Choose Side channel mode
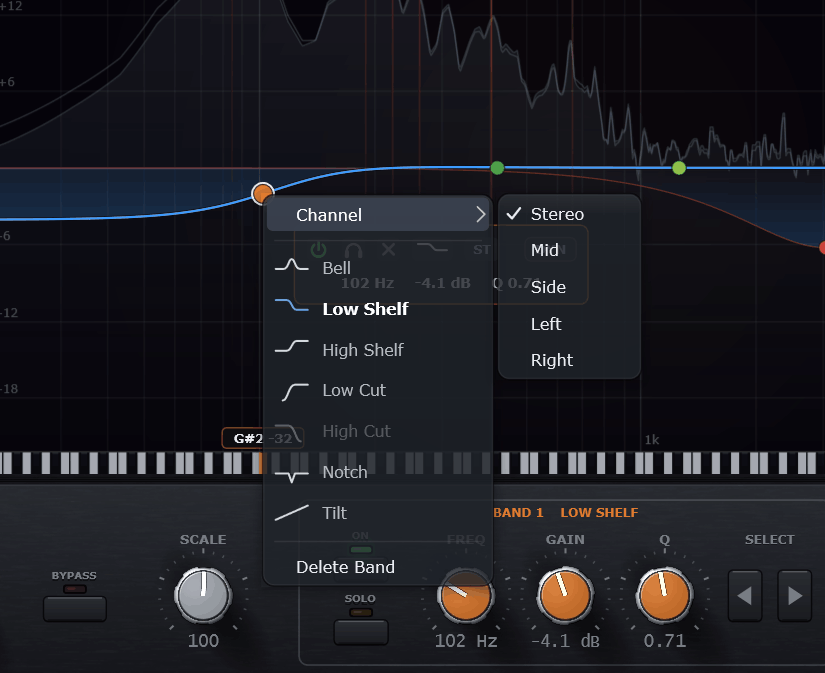This screenshot has width=825, height=673. [569, 287]
